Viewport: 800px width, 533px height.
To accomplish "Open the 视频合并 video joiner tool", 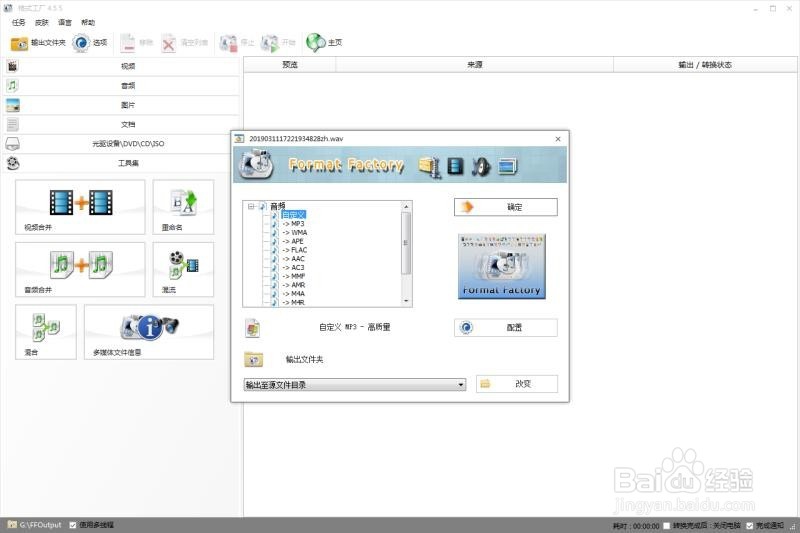I will point(80,207).
